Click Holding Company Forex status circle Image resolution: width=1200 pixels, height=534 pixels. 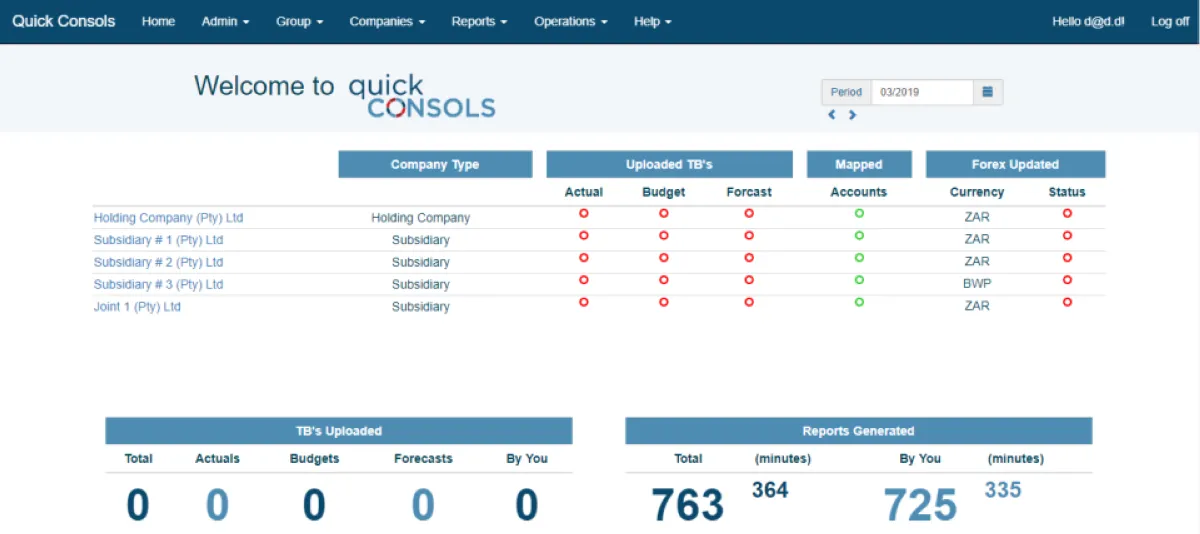(1067, 213)
